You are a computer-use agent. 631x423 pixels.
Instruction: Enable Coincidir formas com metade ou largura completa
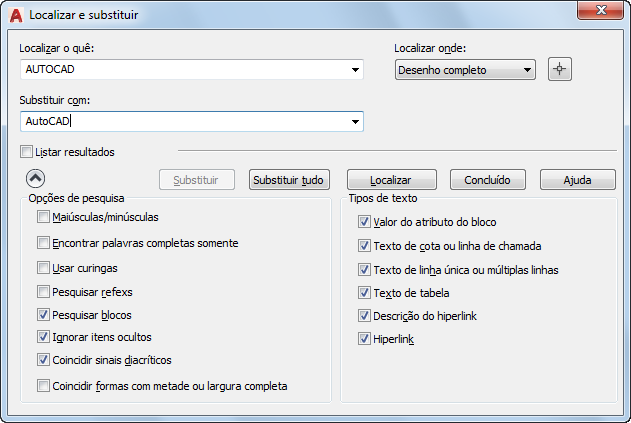tap(43, 386)
